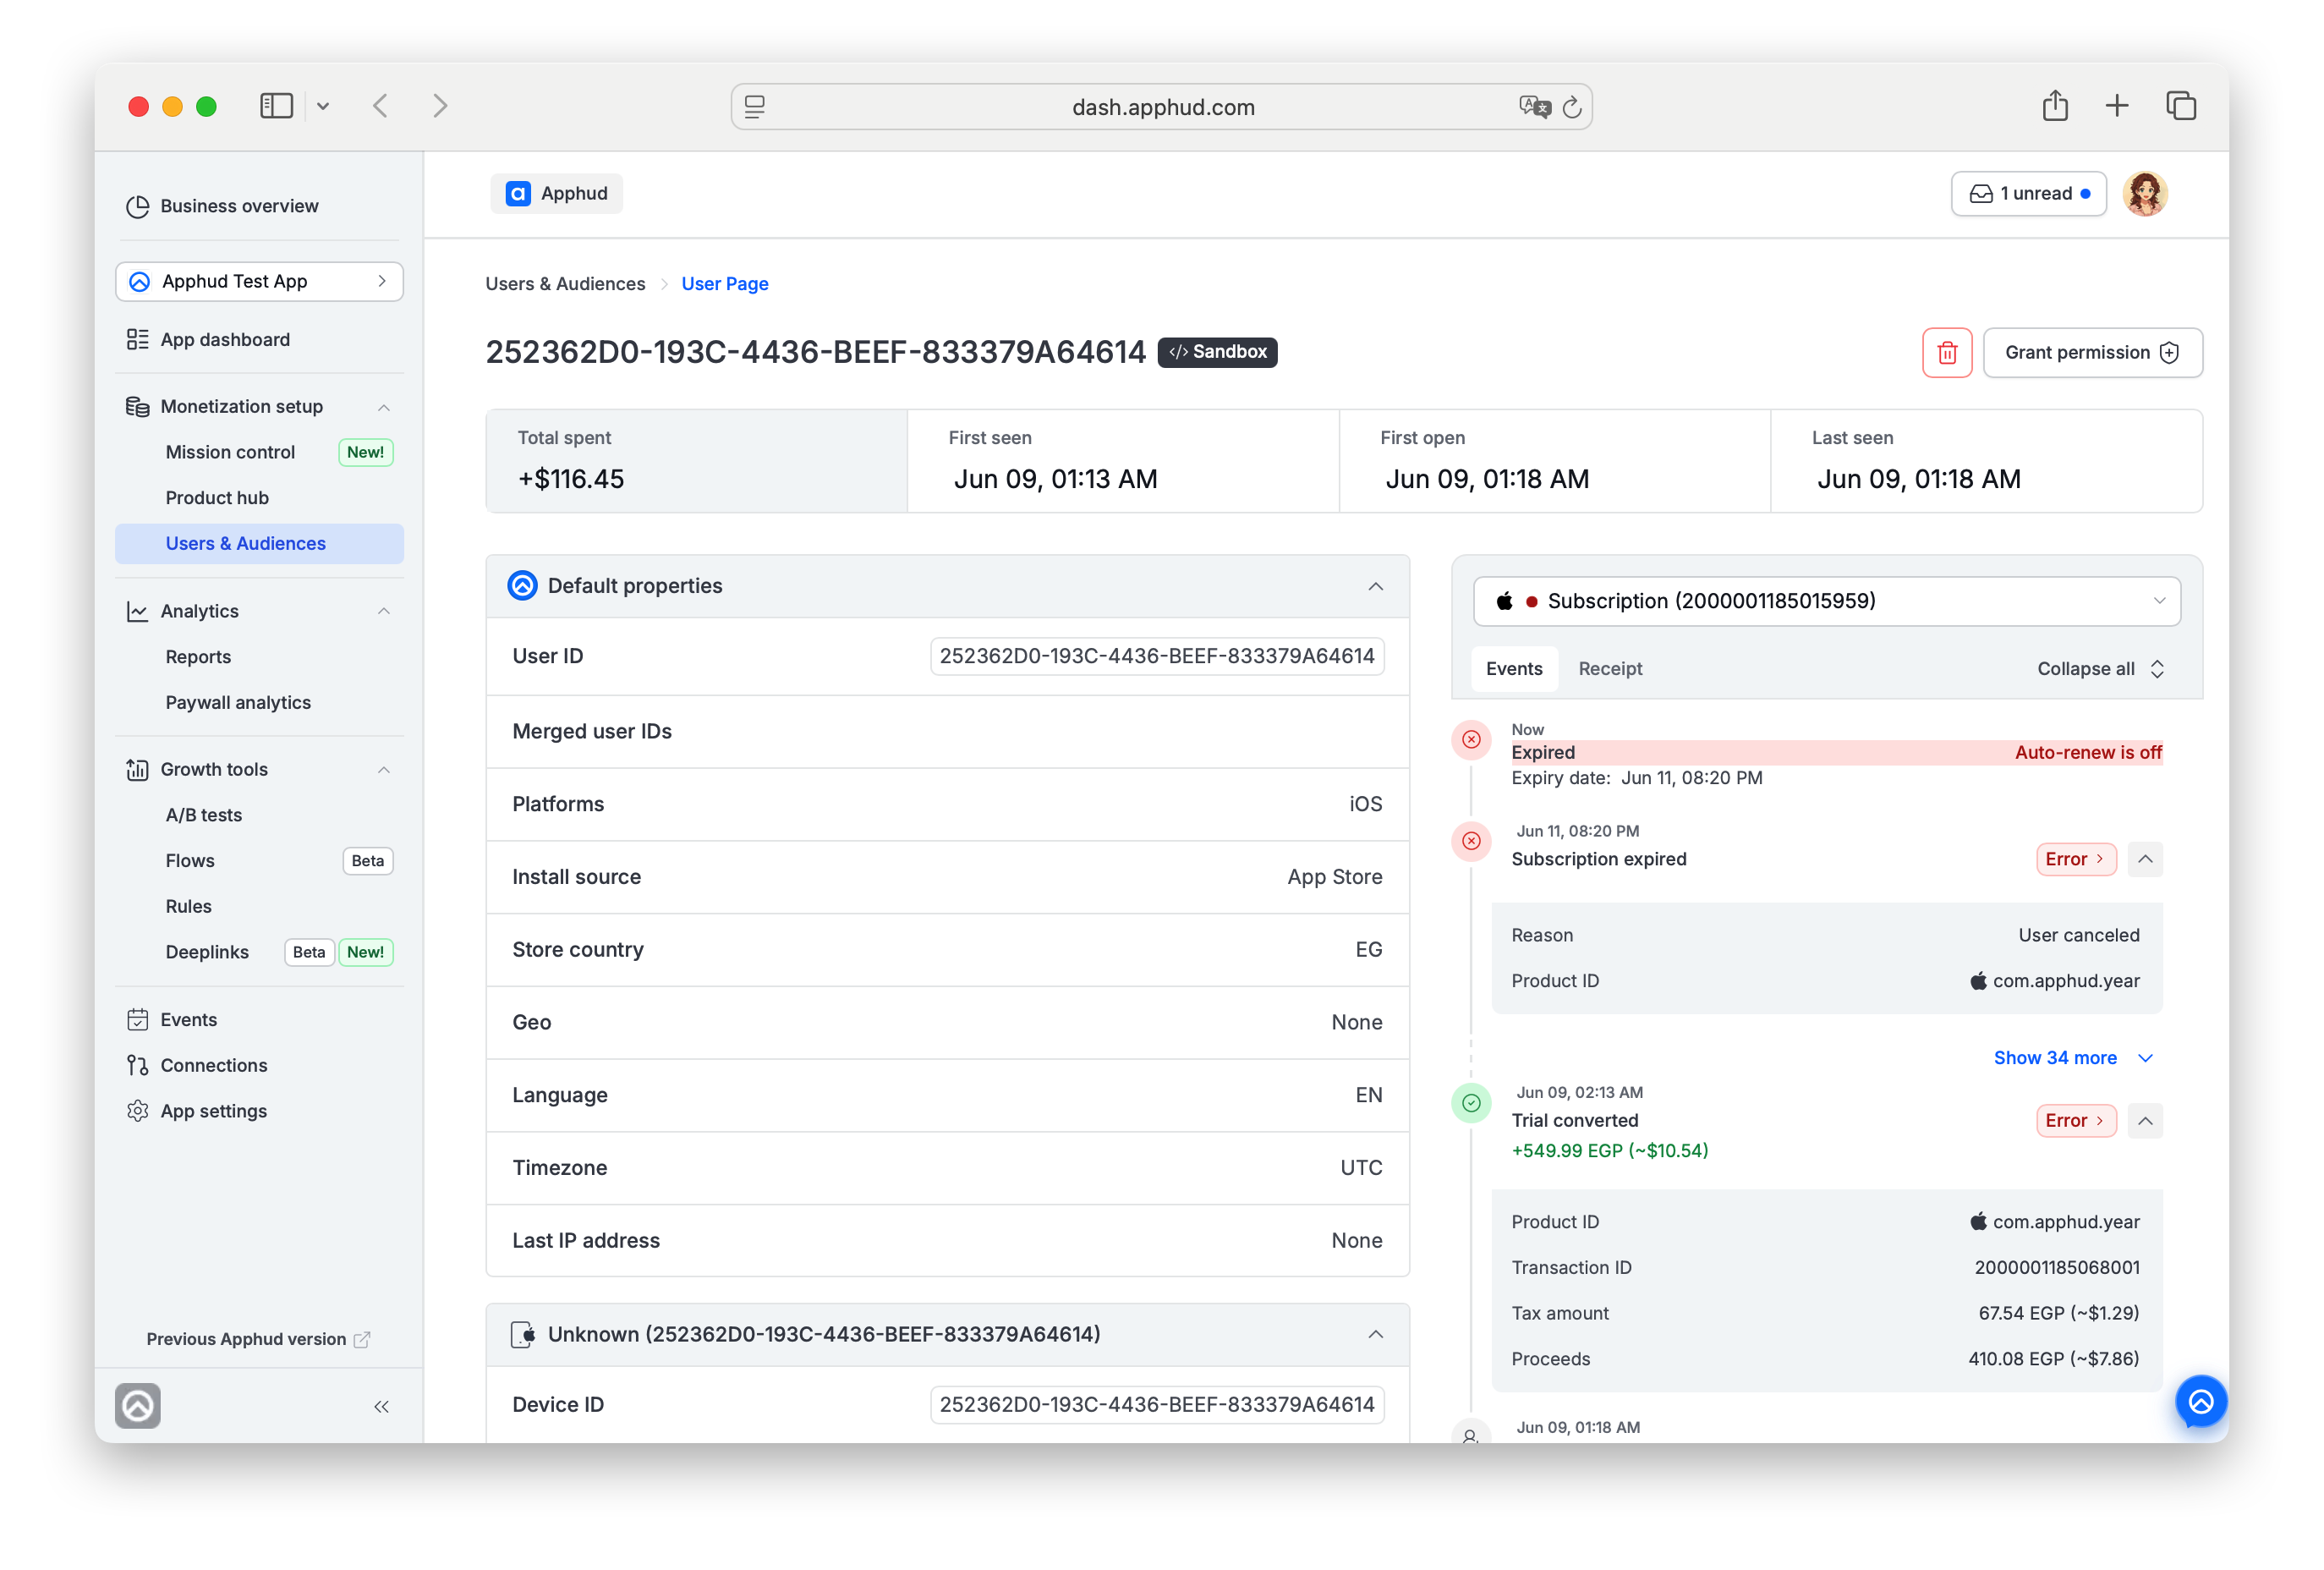
Task: Open Connections page in sidebar
Action: click(214, 1065)
